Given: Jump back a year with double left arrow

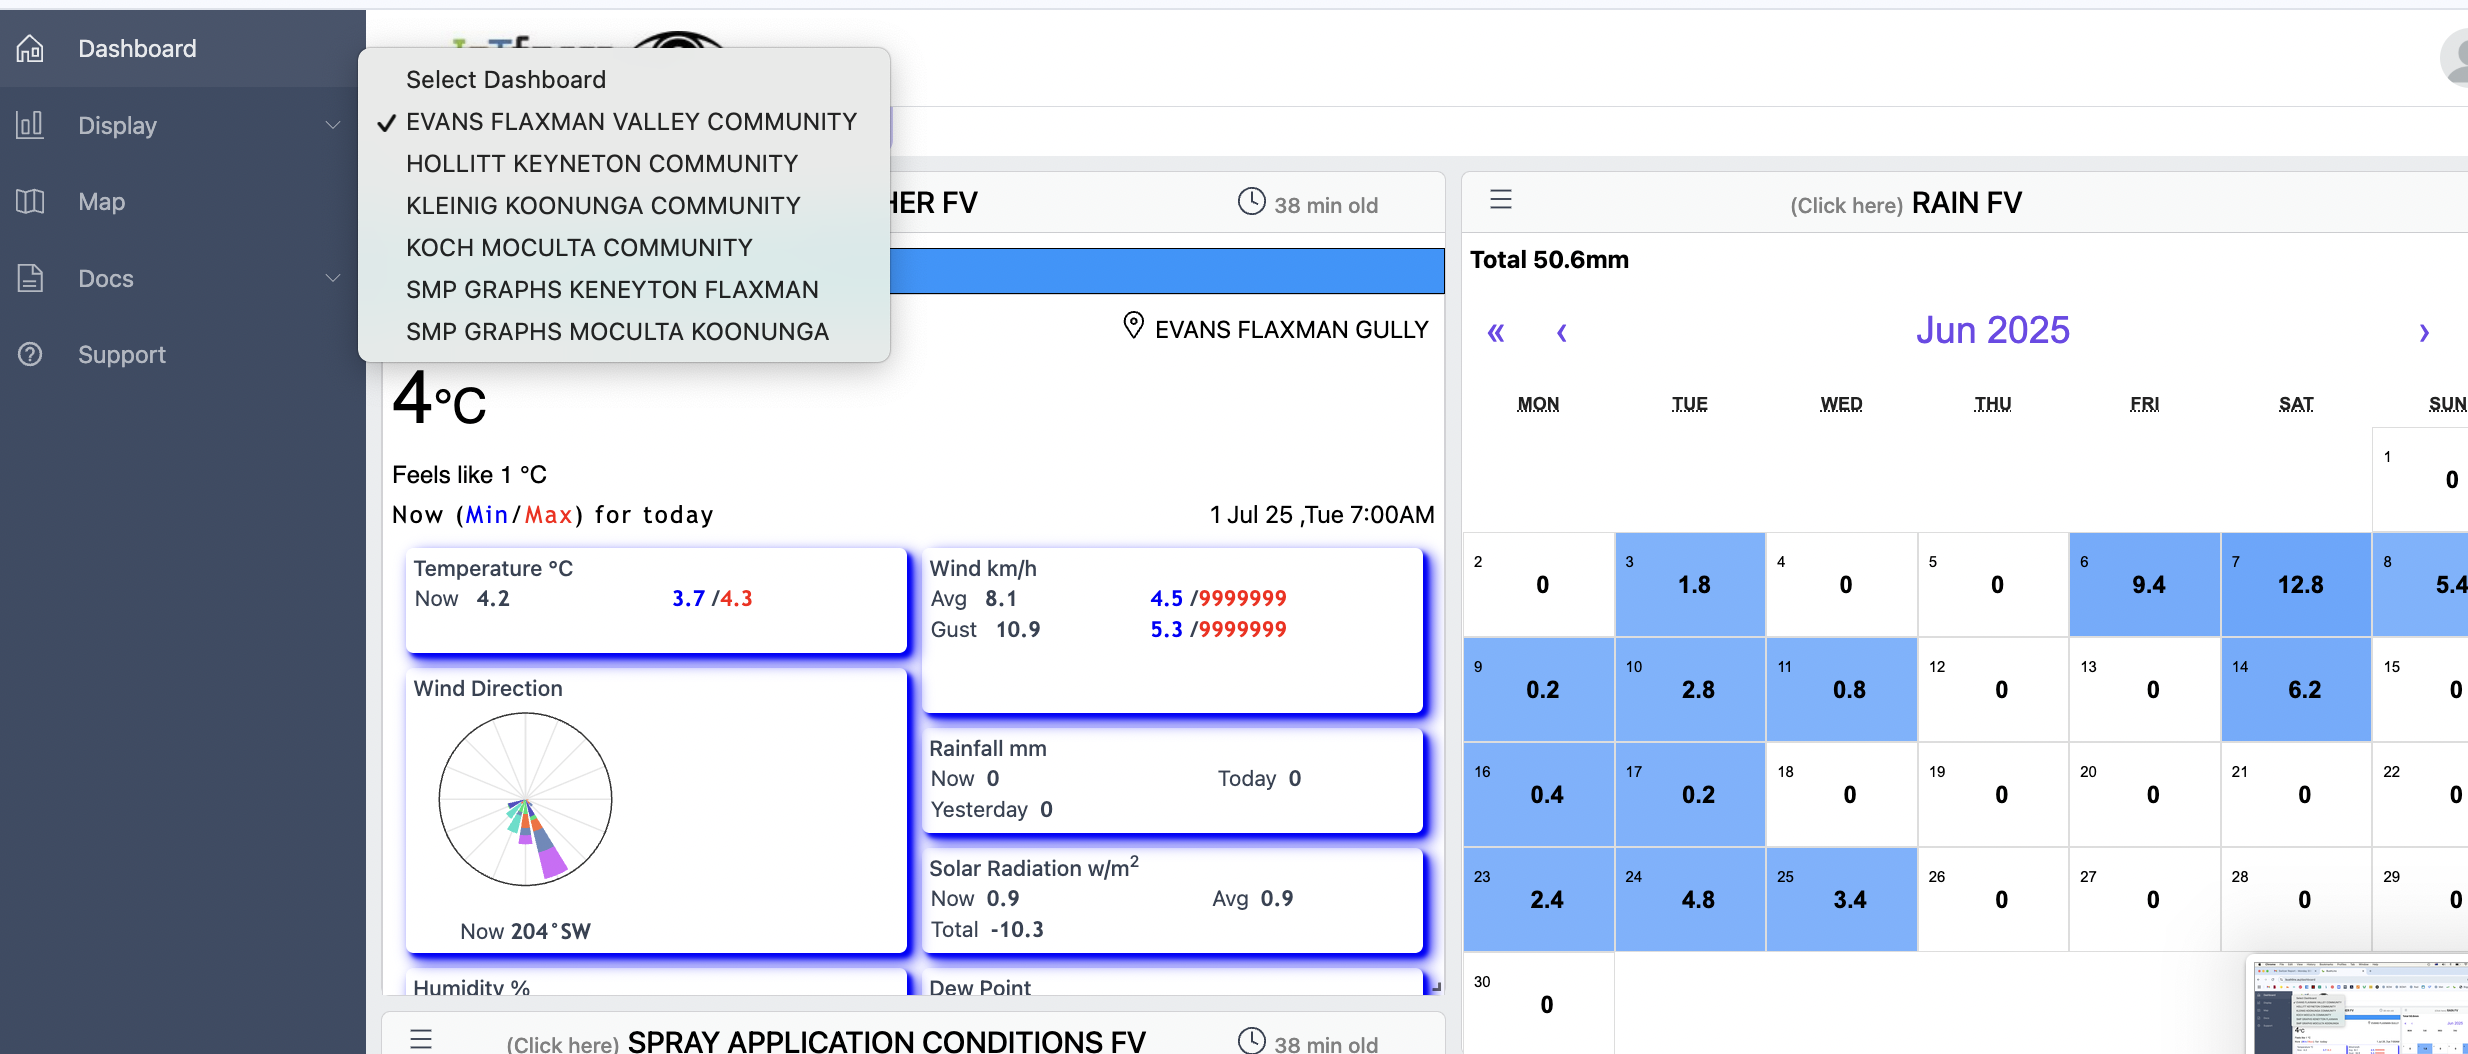Looking at the screenshot, I should pos(1496,333).
